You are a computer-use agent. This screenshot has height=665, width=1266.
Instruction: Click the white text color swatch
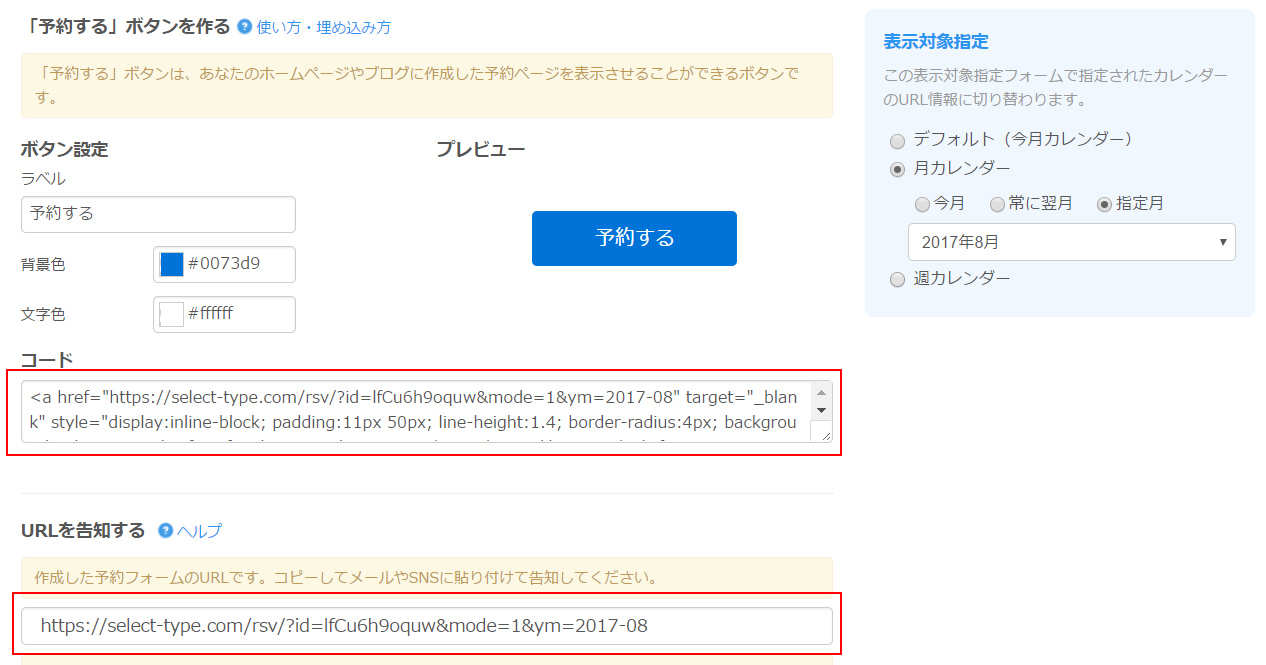172,314
